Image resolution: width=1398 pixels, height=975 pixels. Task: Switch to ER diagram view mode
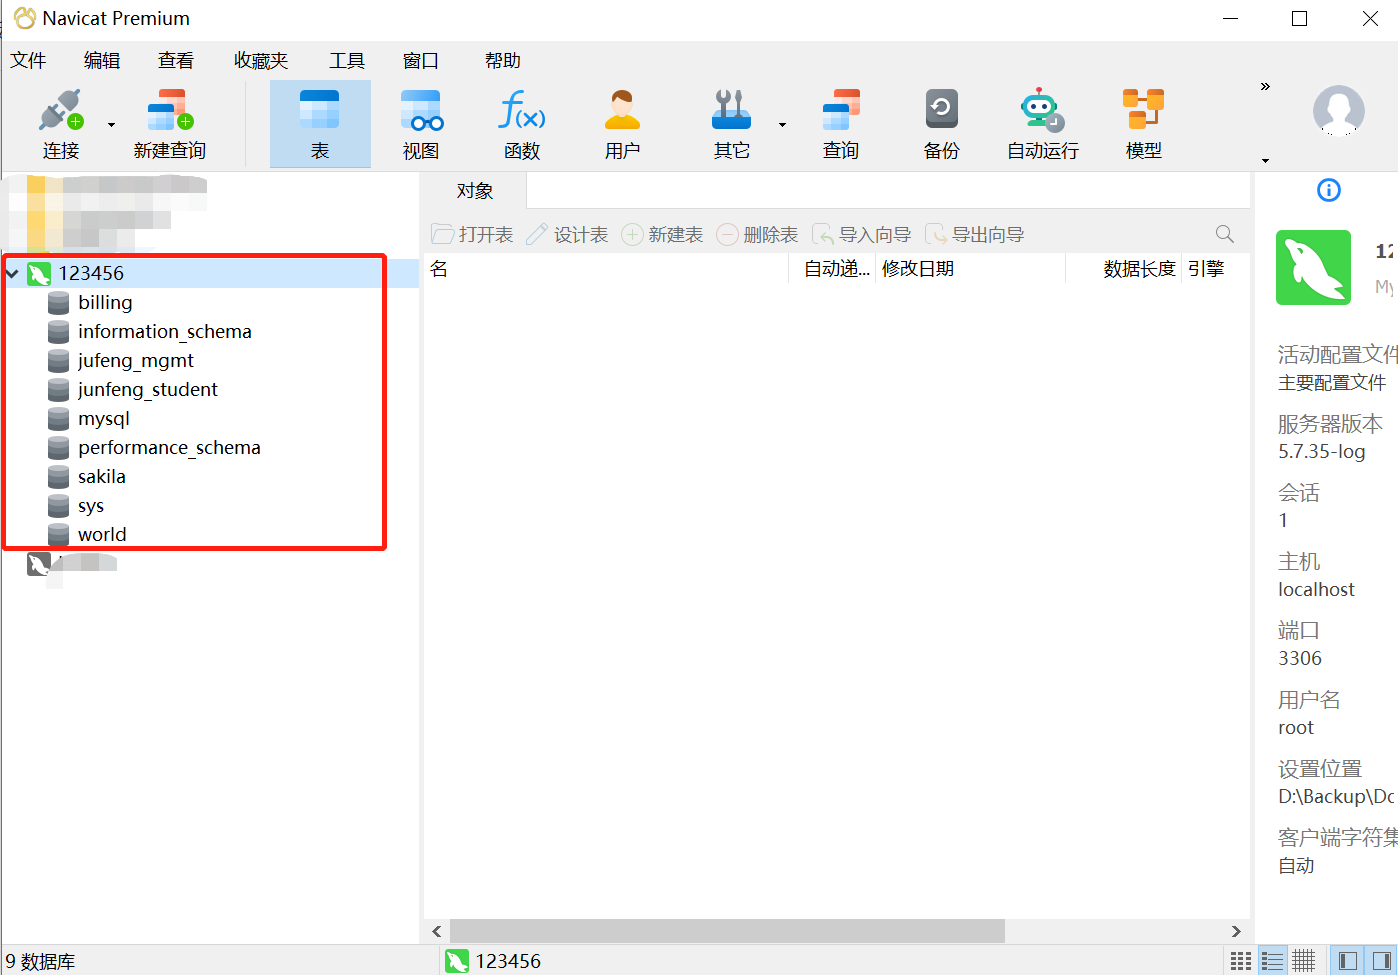pyautogui.click(x=1303, y=961)
